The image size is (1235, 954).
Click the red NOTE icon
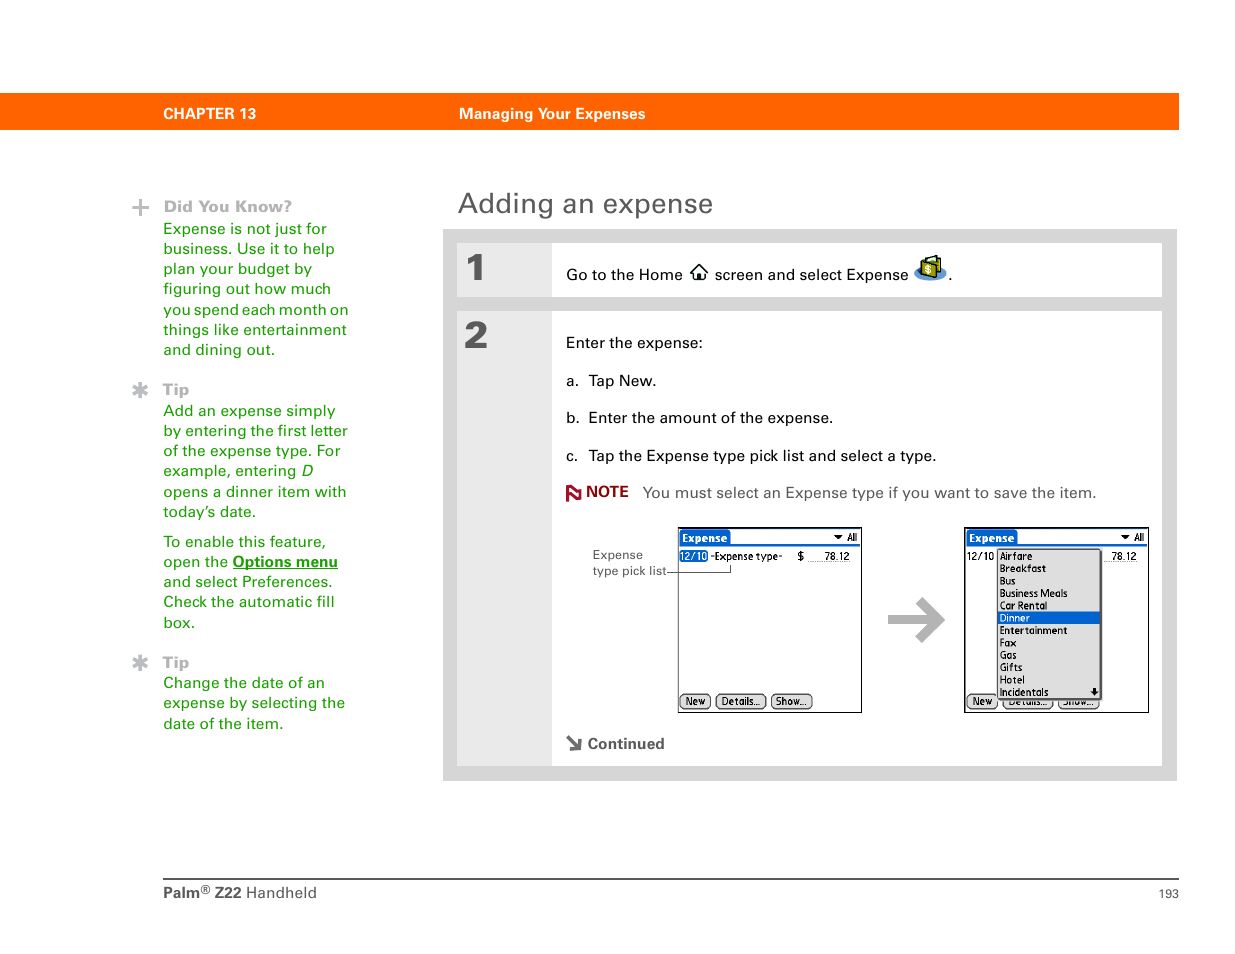574,493
